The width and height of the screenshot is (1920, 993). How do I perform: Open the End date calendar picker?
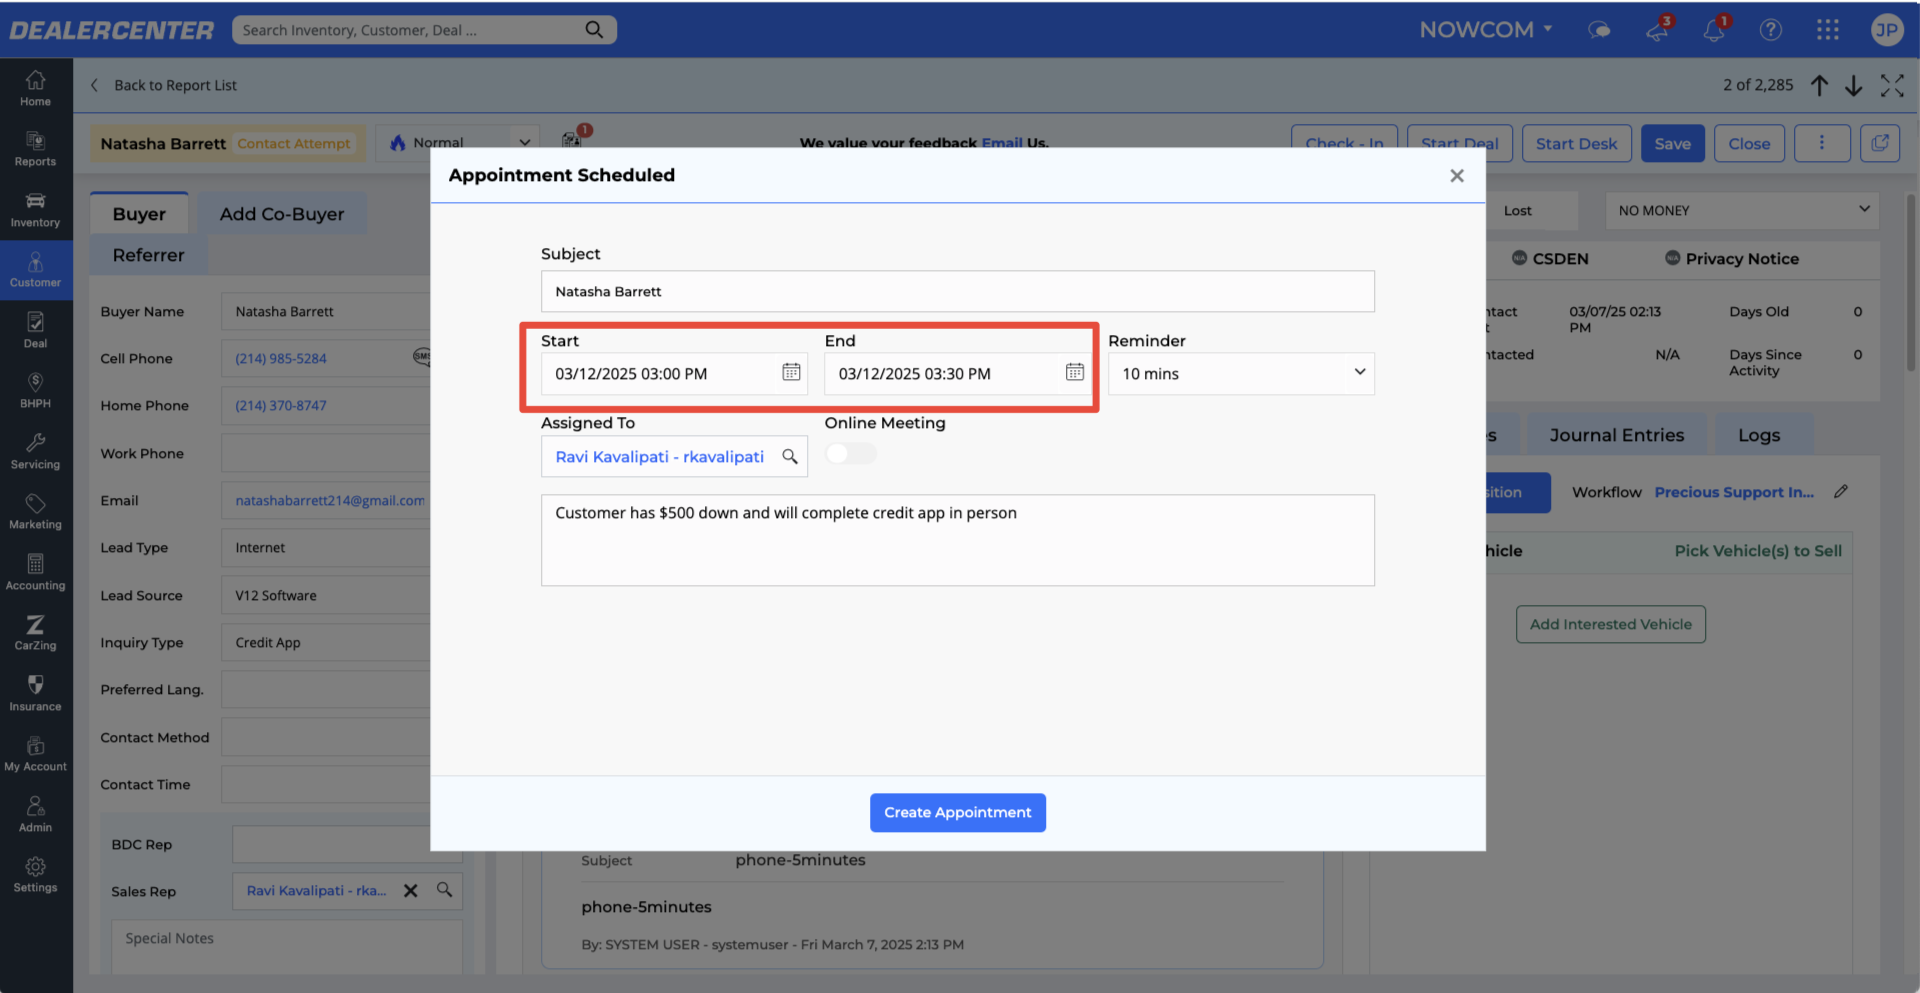click(1075, 372)
